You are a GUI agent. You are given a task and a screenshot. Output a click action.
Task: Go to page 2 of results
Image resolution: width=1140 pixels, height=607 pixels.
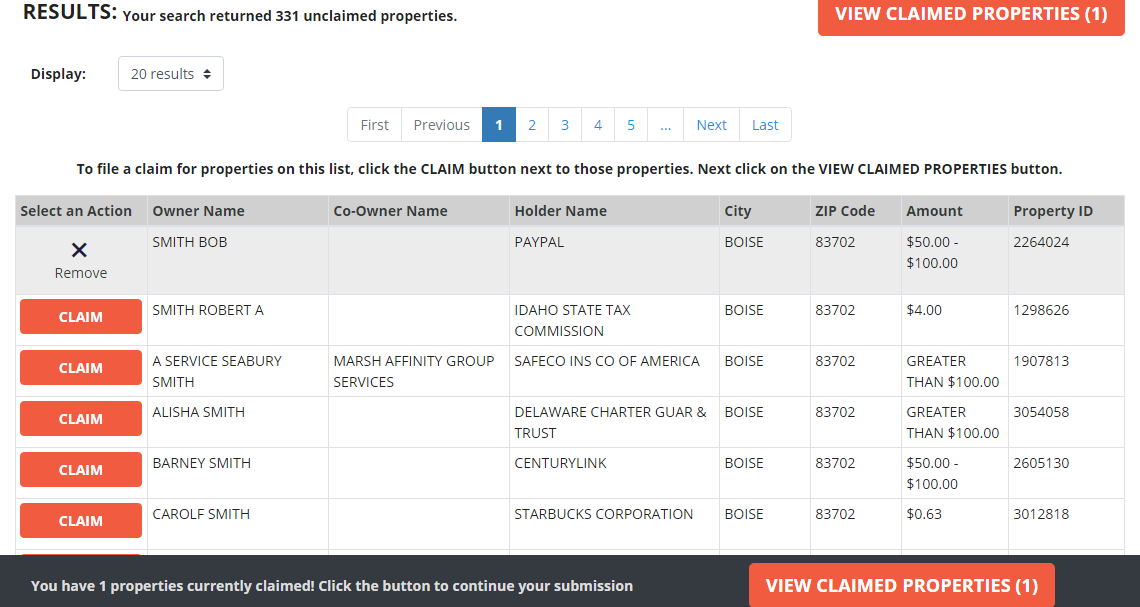[531, 124]
